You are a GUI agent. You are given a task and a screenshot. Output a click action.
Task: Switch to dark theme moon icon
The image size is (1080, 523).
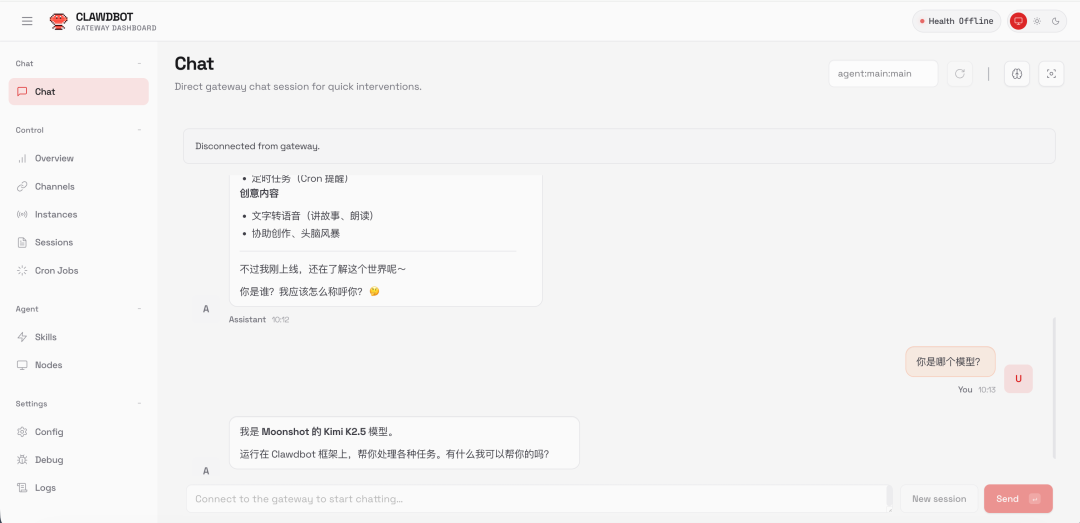(1055, 21)
